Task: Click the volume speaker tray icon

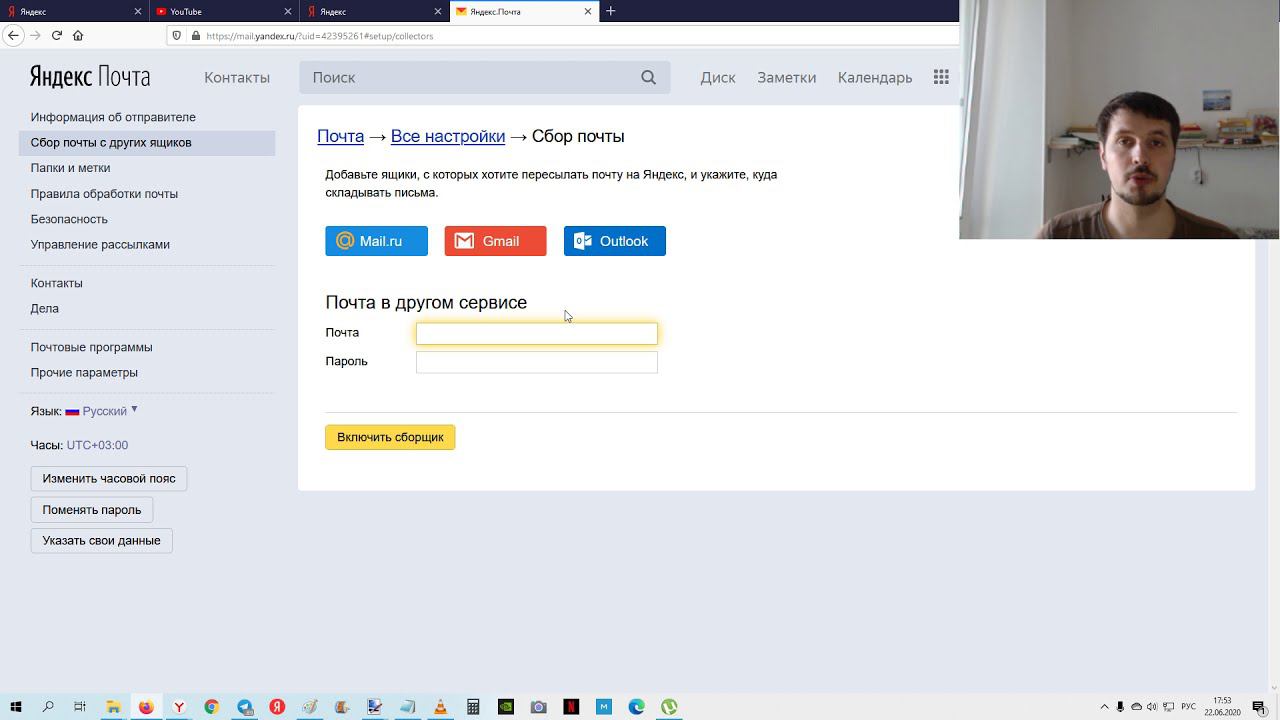Action: [x=1152, y=707]
